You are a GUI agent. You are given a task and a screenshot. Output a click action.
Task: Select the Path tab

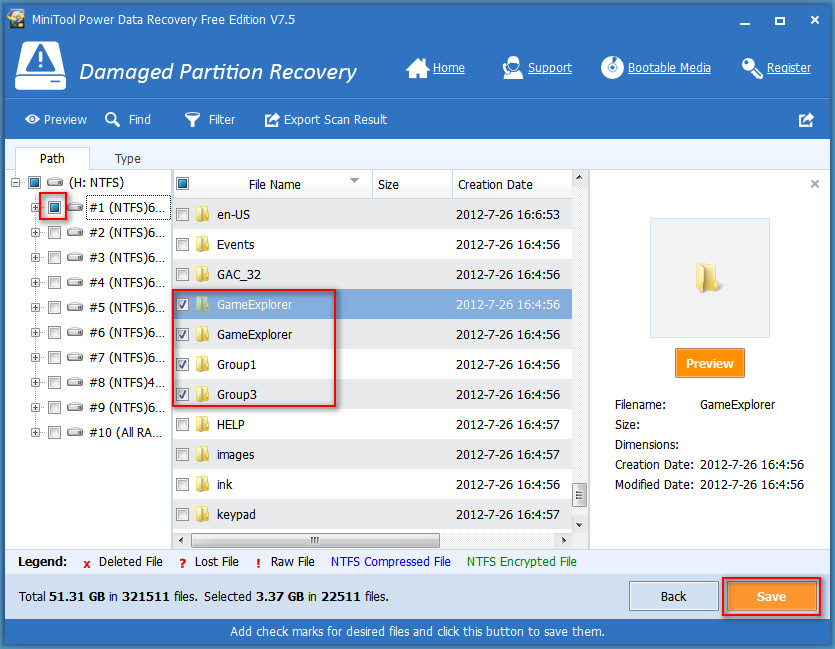pos(52,158)
